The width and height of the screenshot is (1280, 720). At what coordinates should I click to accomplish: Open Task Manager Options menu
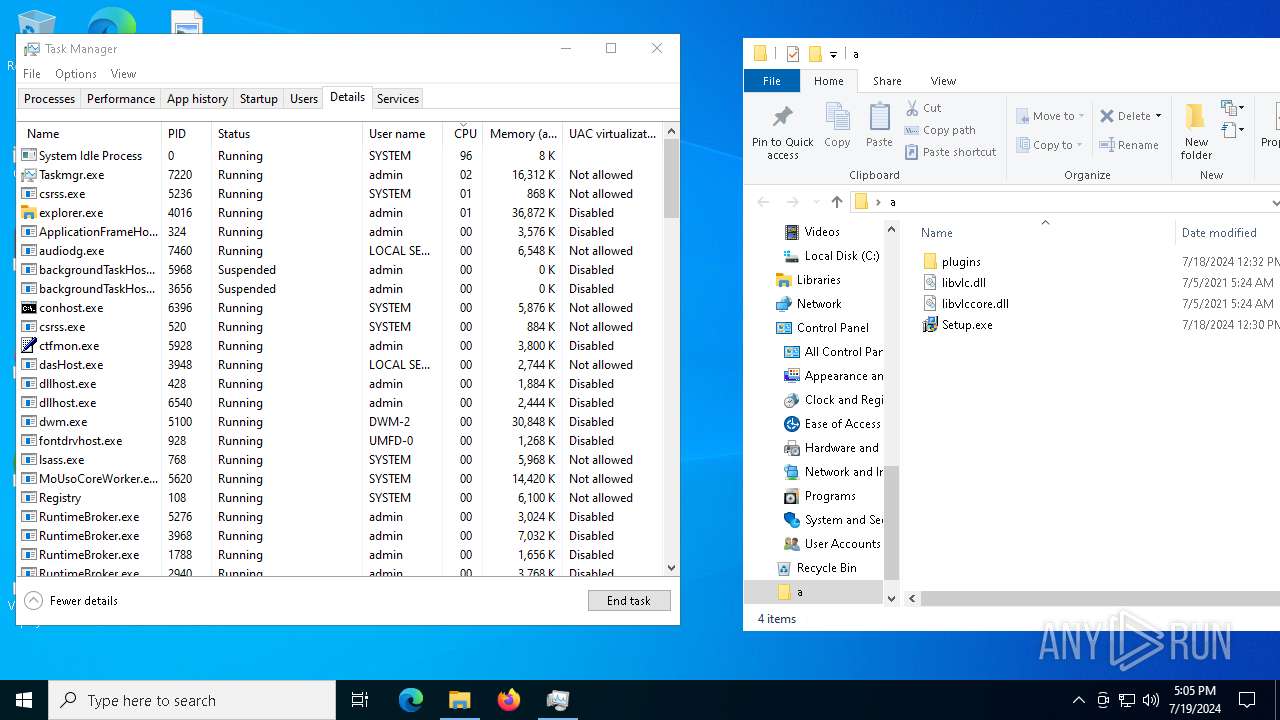click(x=76, y=74)
